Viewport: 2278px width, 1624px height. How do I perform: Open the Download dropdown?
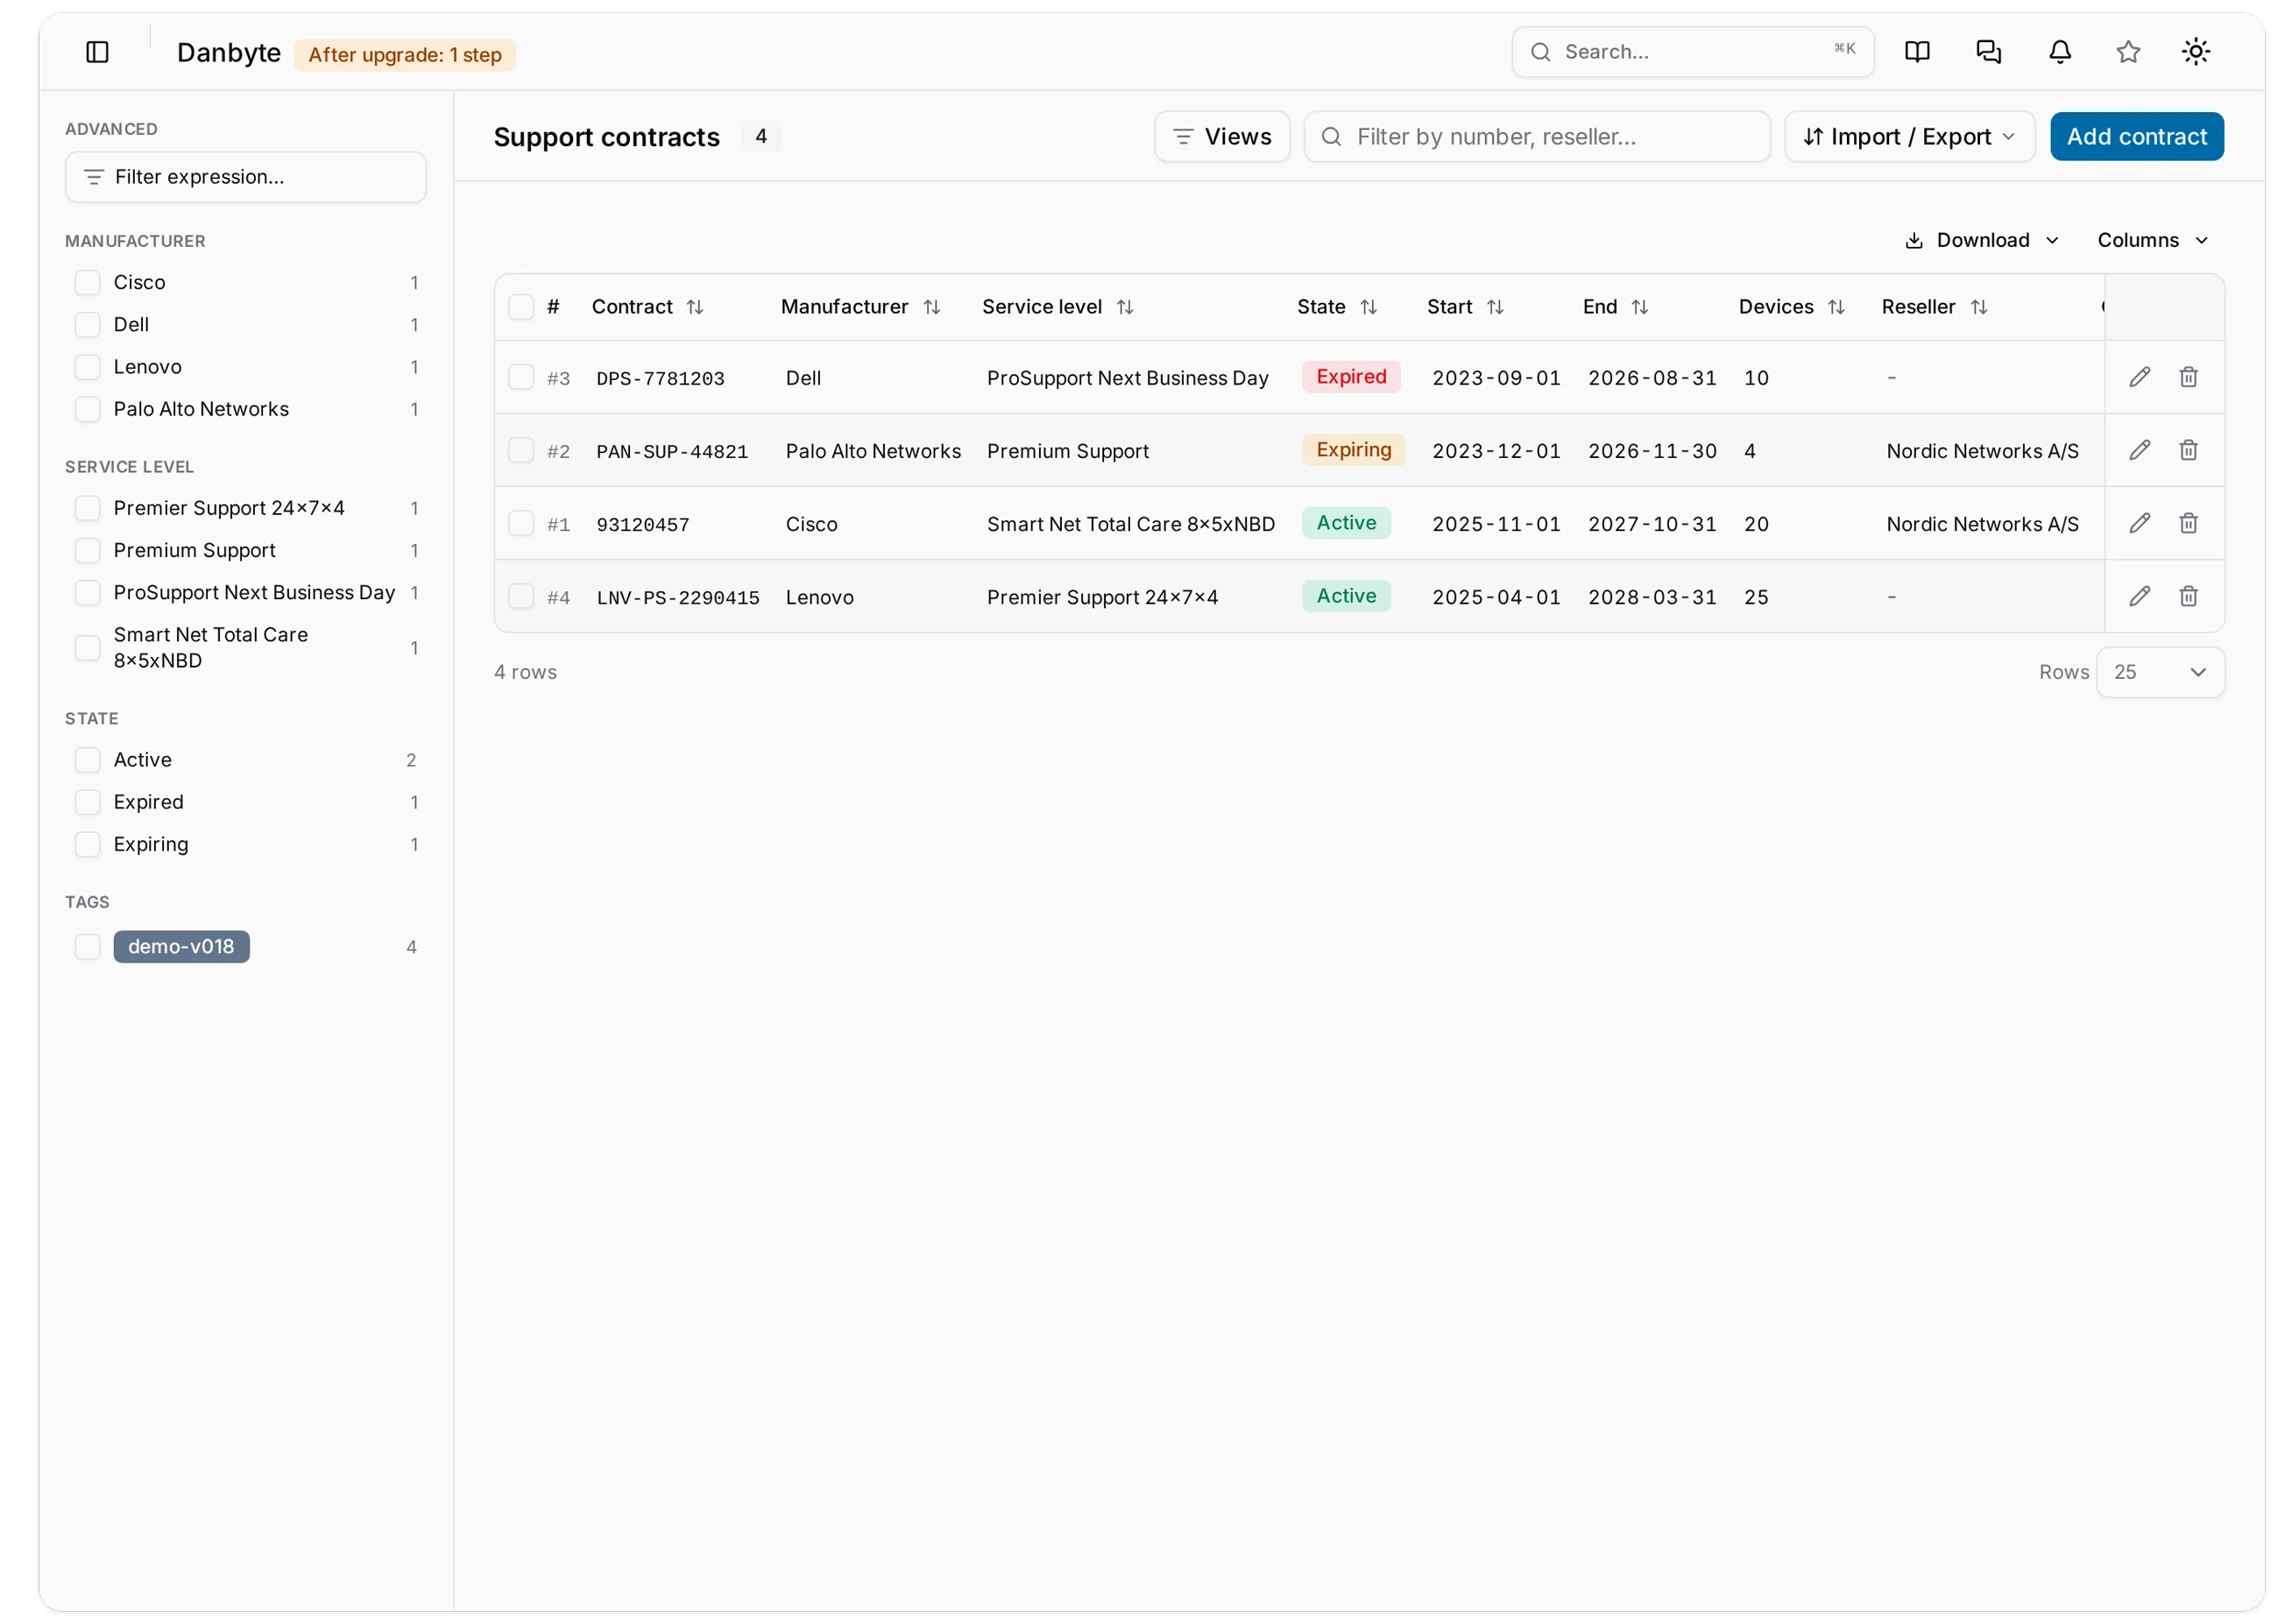click(x=1981, y=240)
